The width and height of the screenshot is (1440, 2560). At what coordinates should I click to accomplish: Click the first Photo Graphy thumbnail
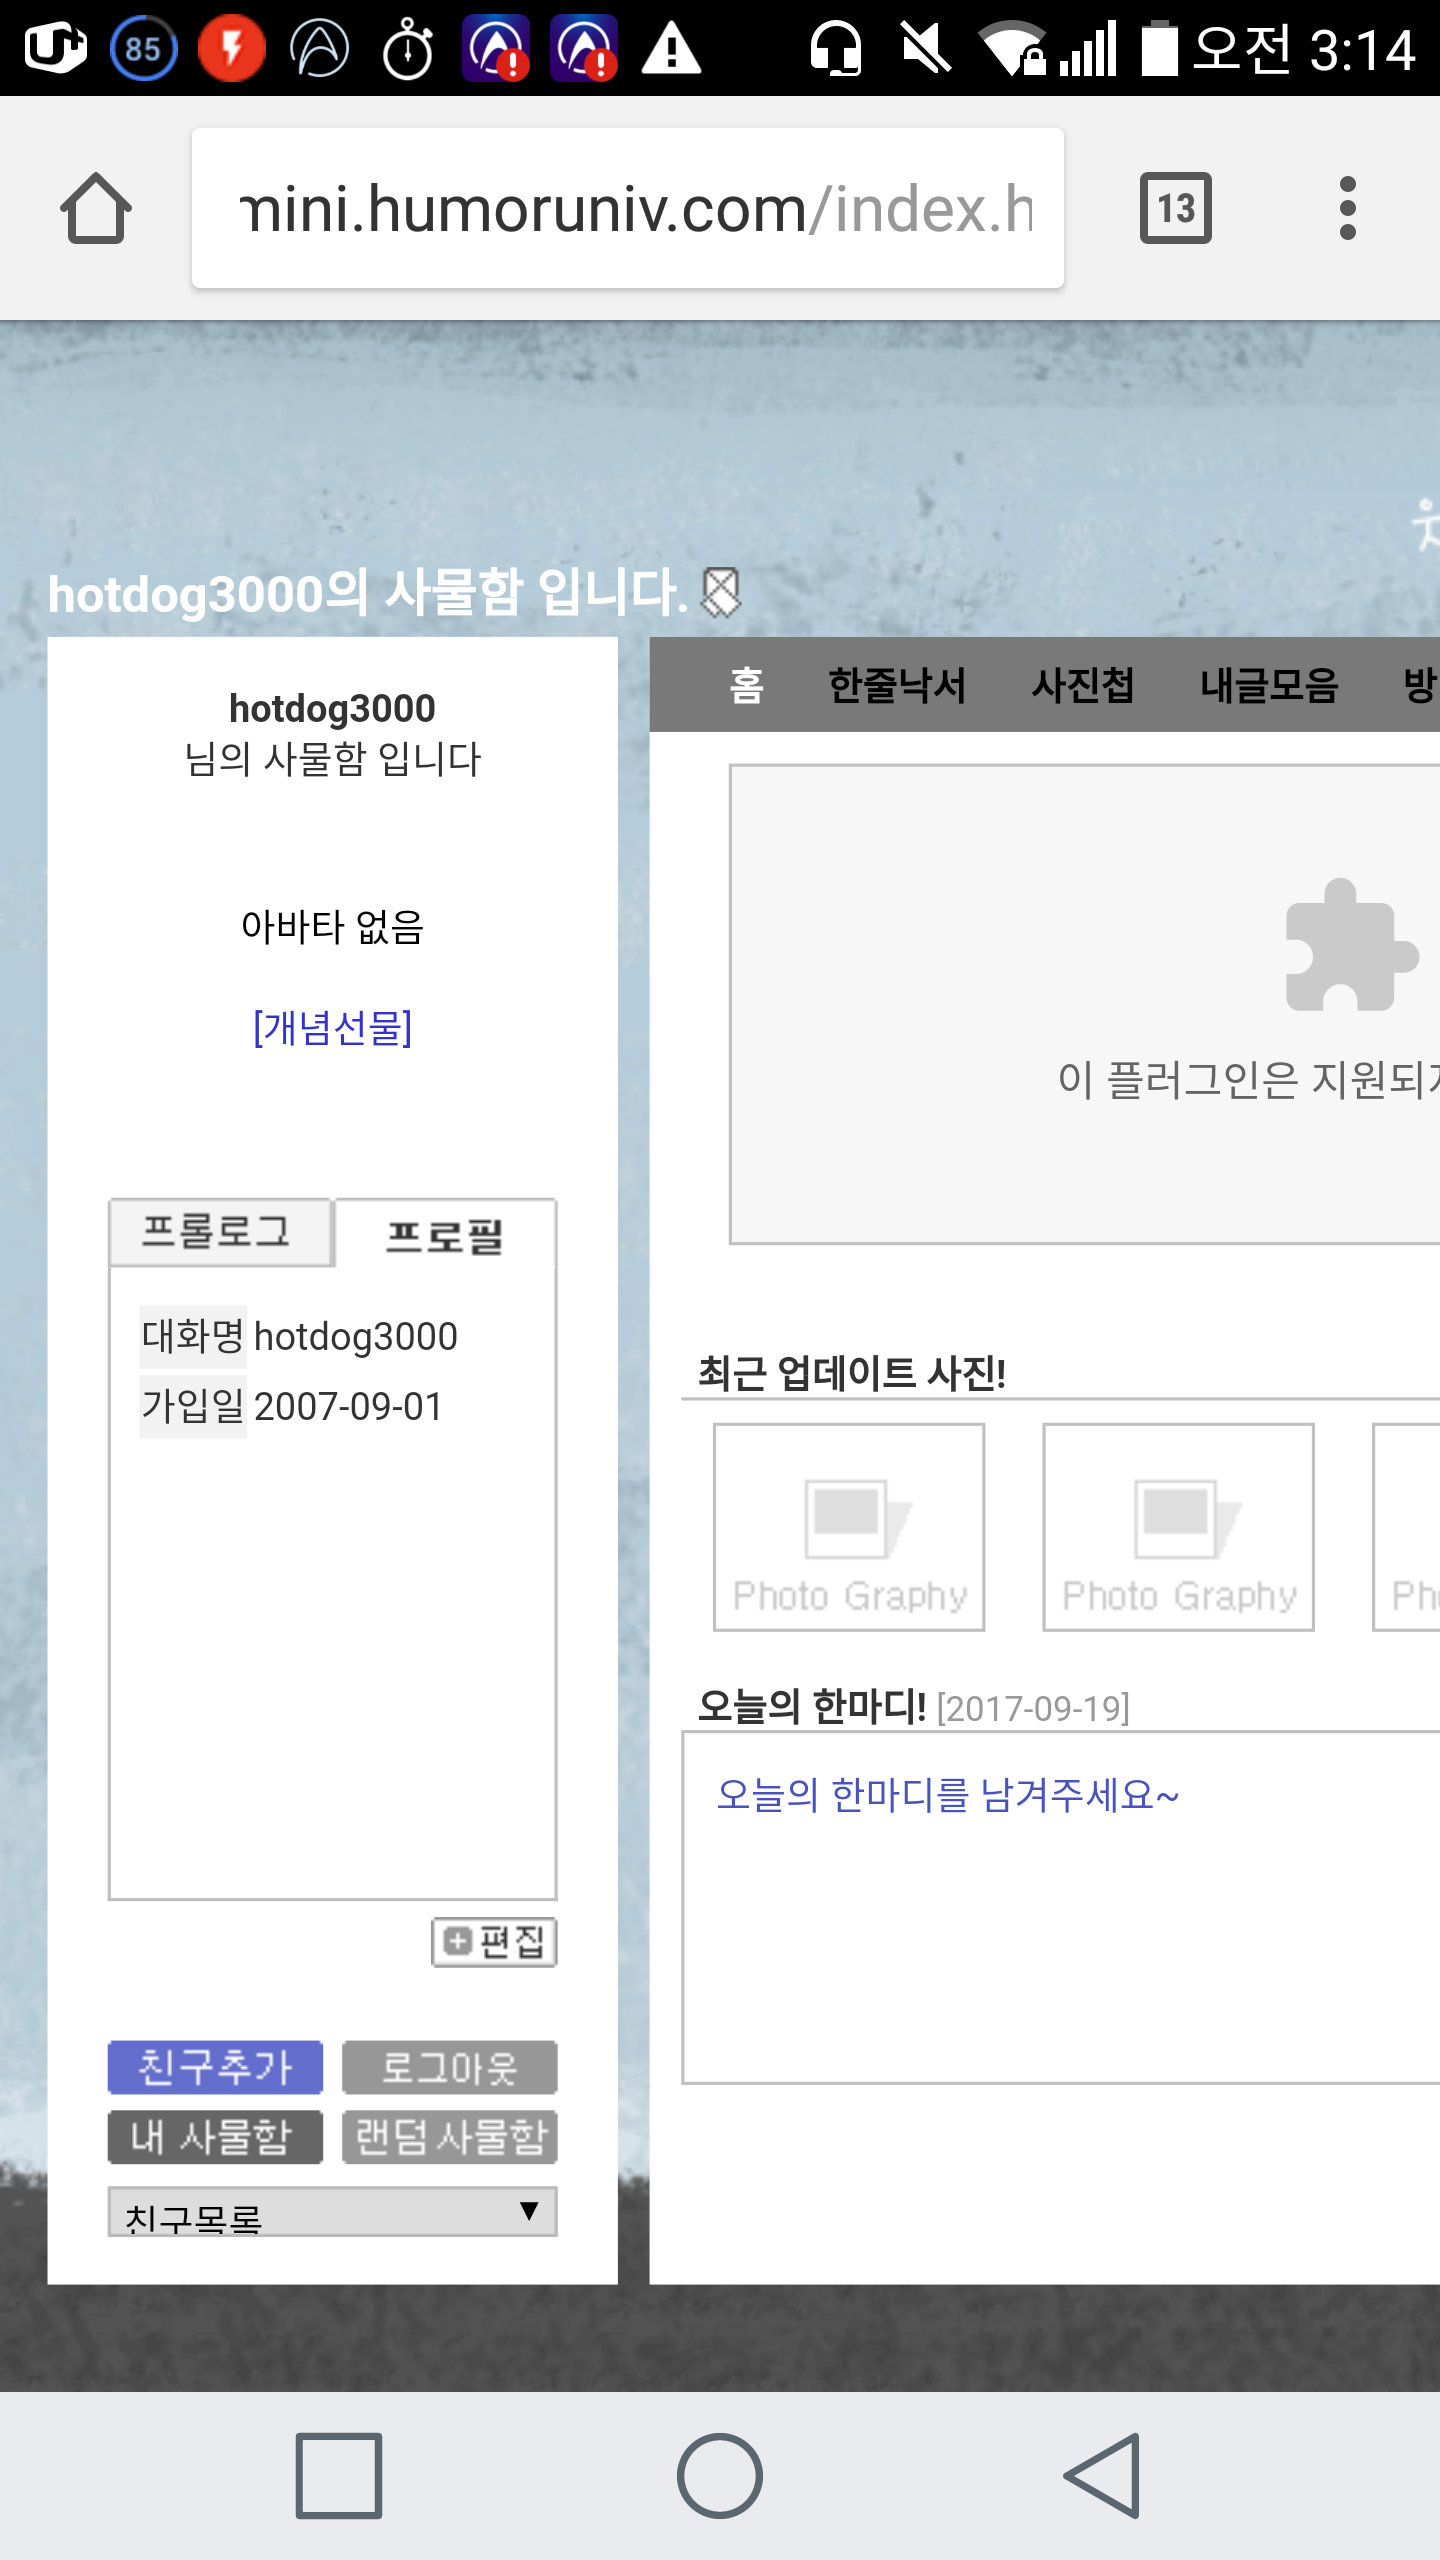pyautogui.click(x=849, y=1527)
